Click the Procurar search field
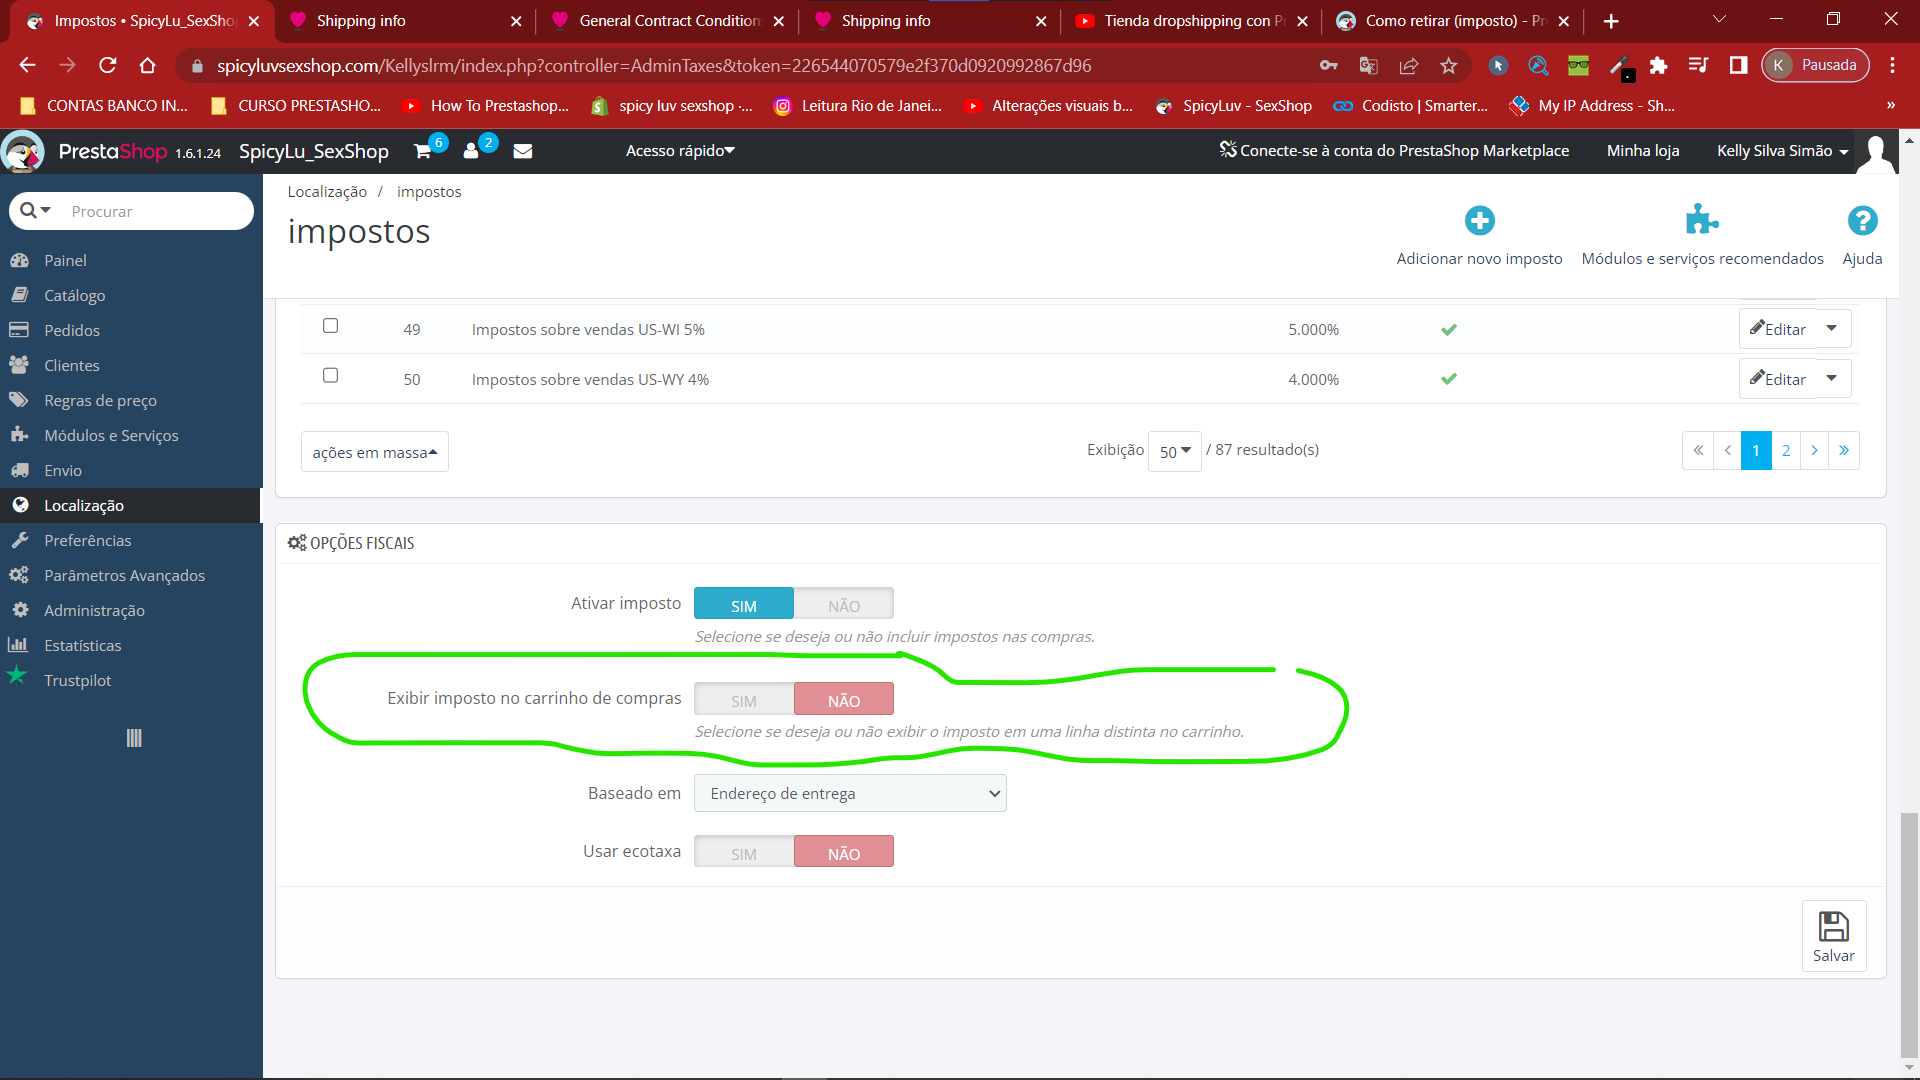 [x=157, y=211]
